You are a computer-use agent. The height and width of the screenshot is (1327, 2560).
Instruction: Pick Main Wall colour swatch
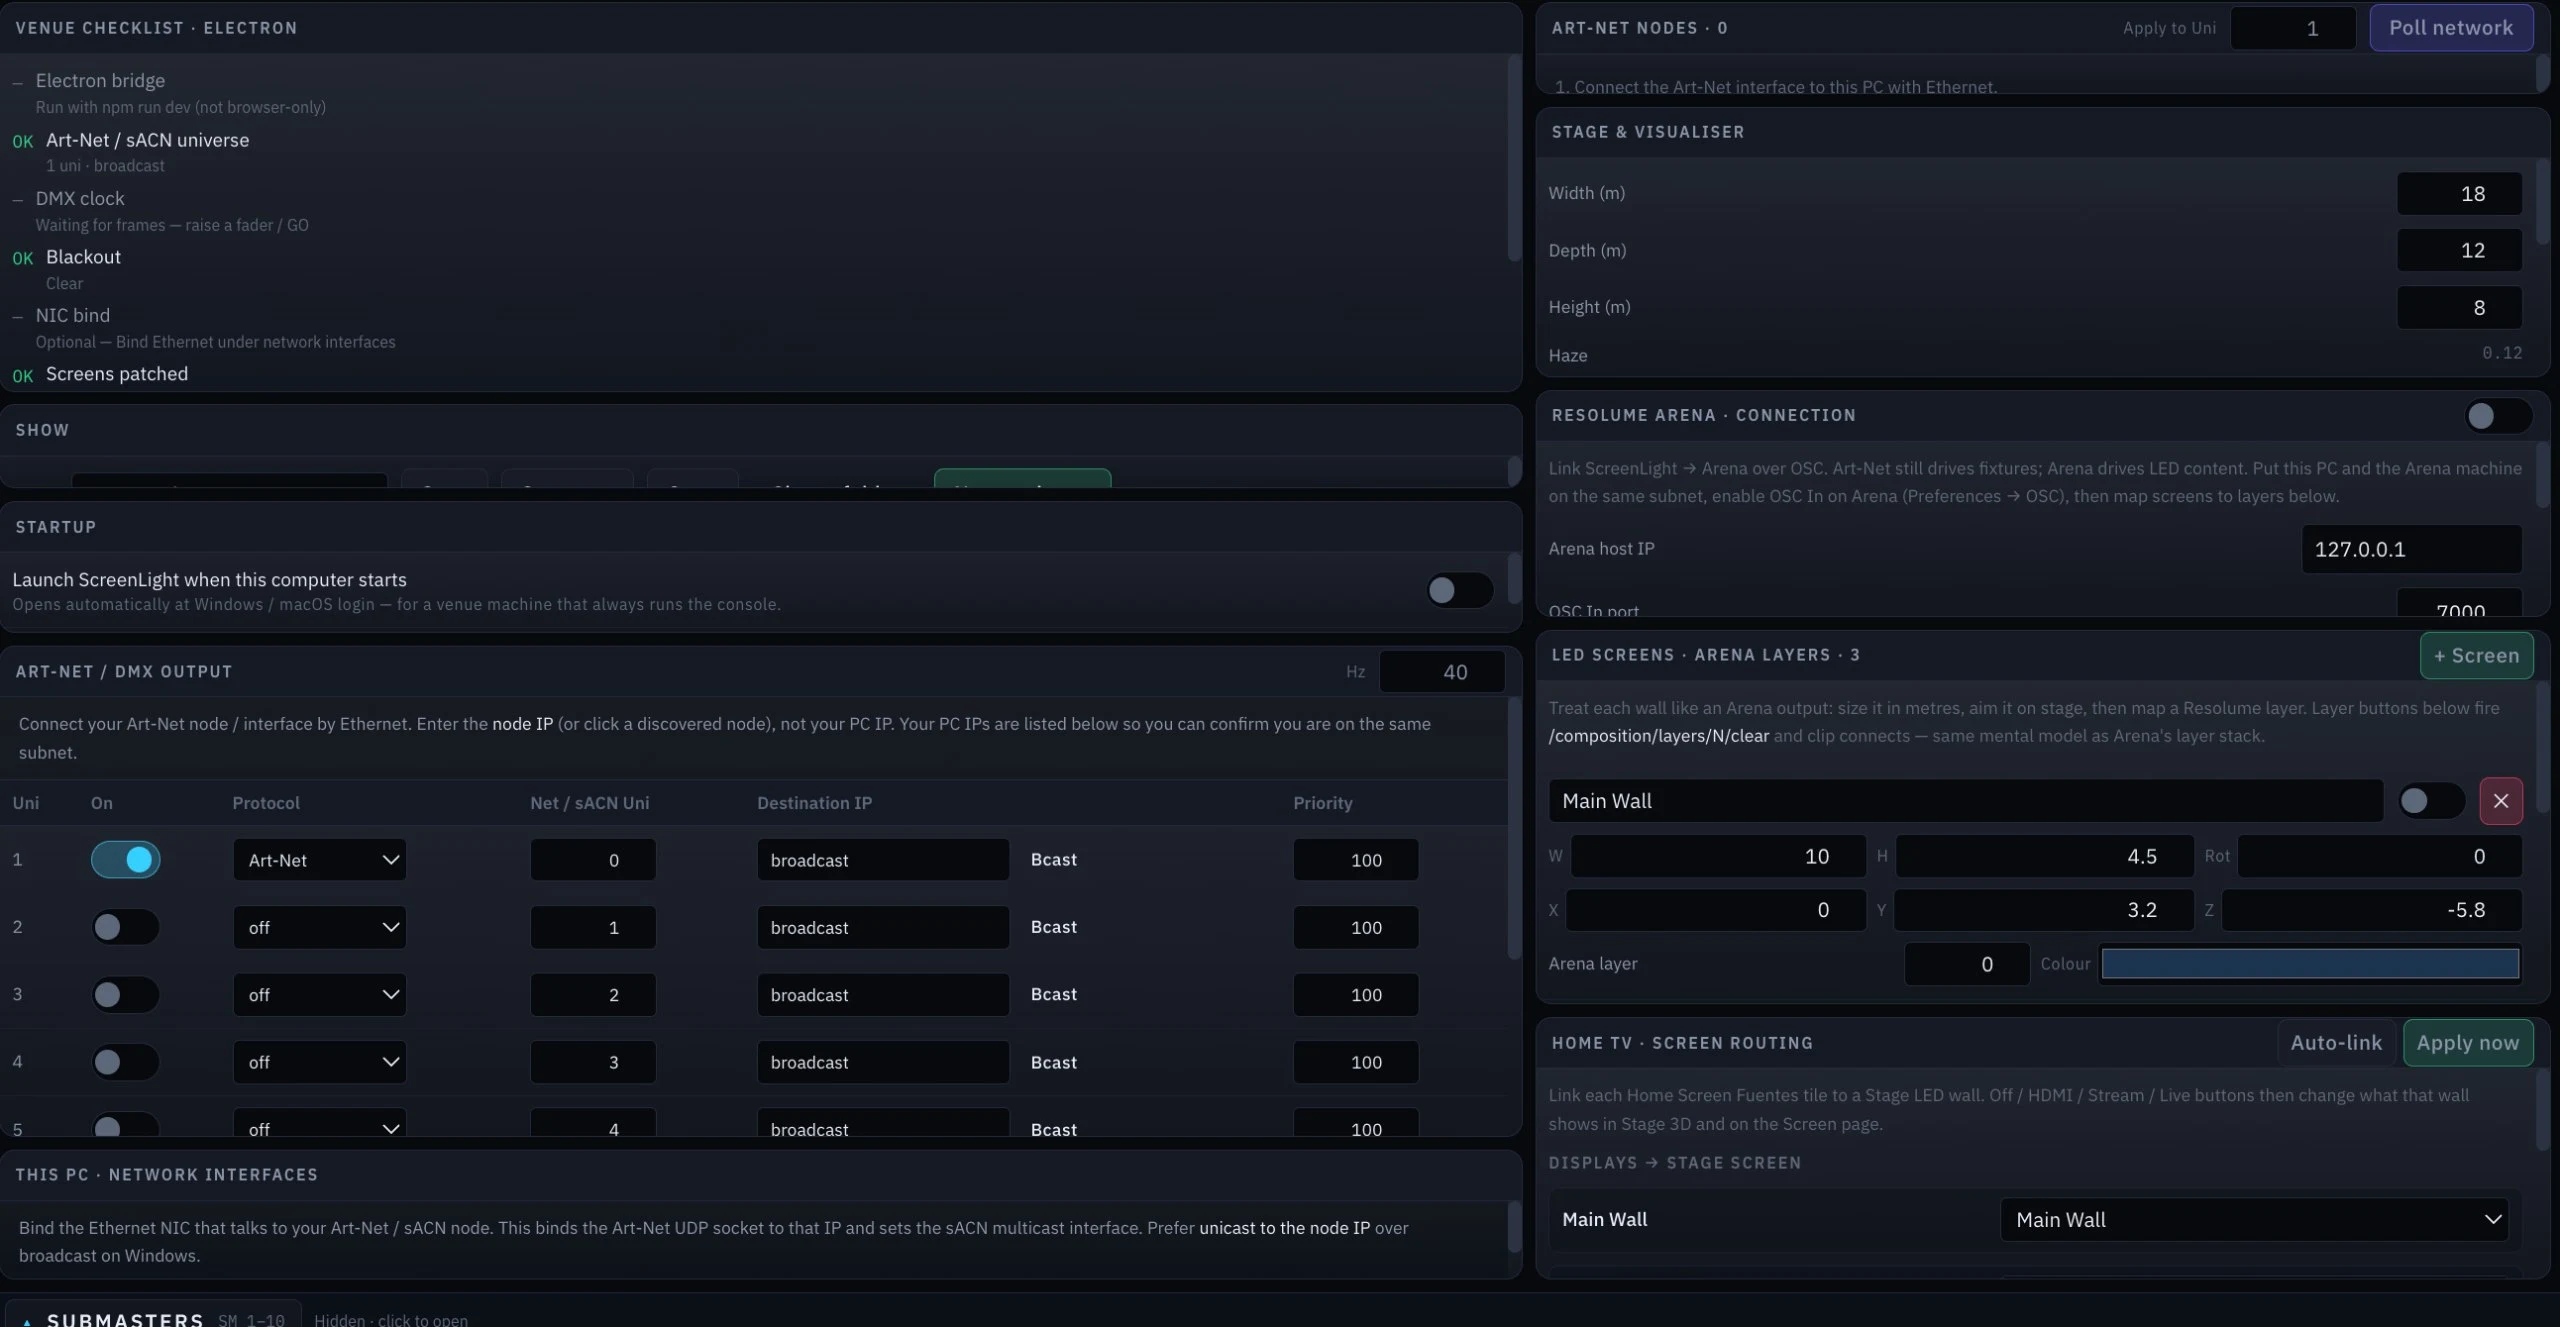[x=2310, y=964]
